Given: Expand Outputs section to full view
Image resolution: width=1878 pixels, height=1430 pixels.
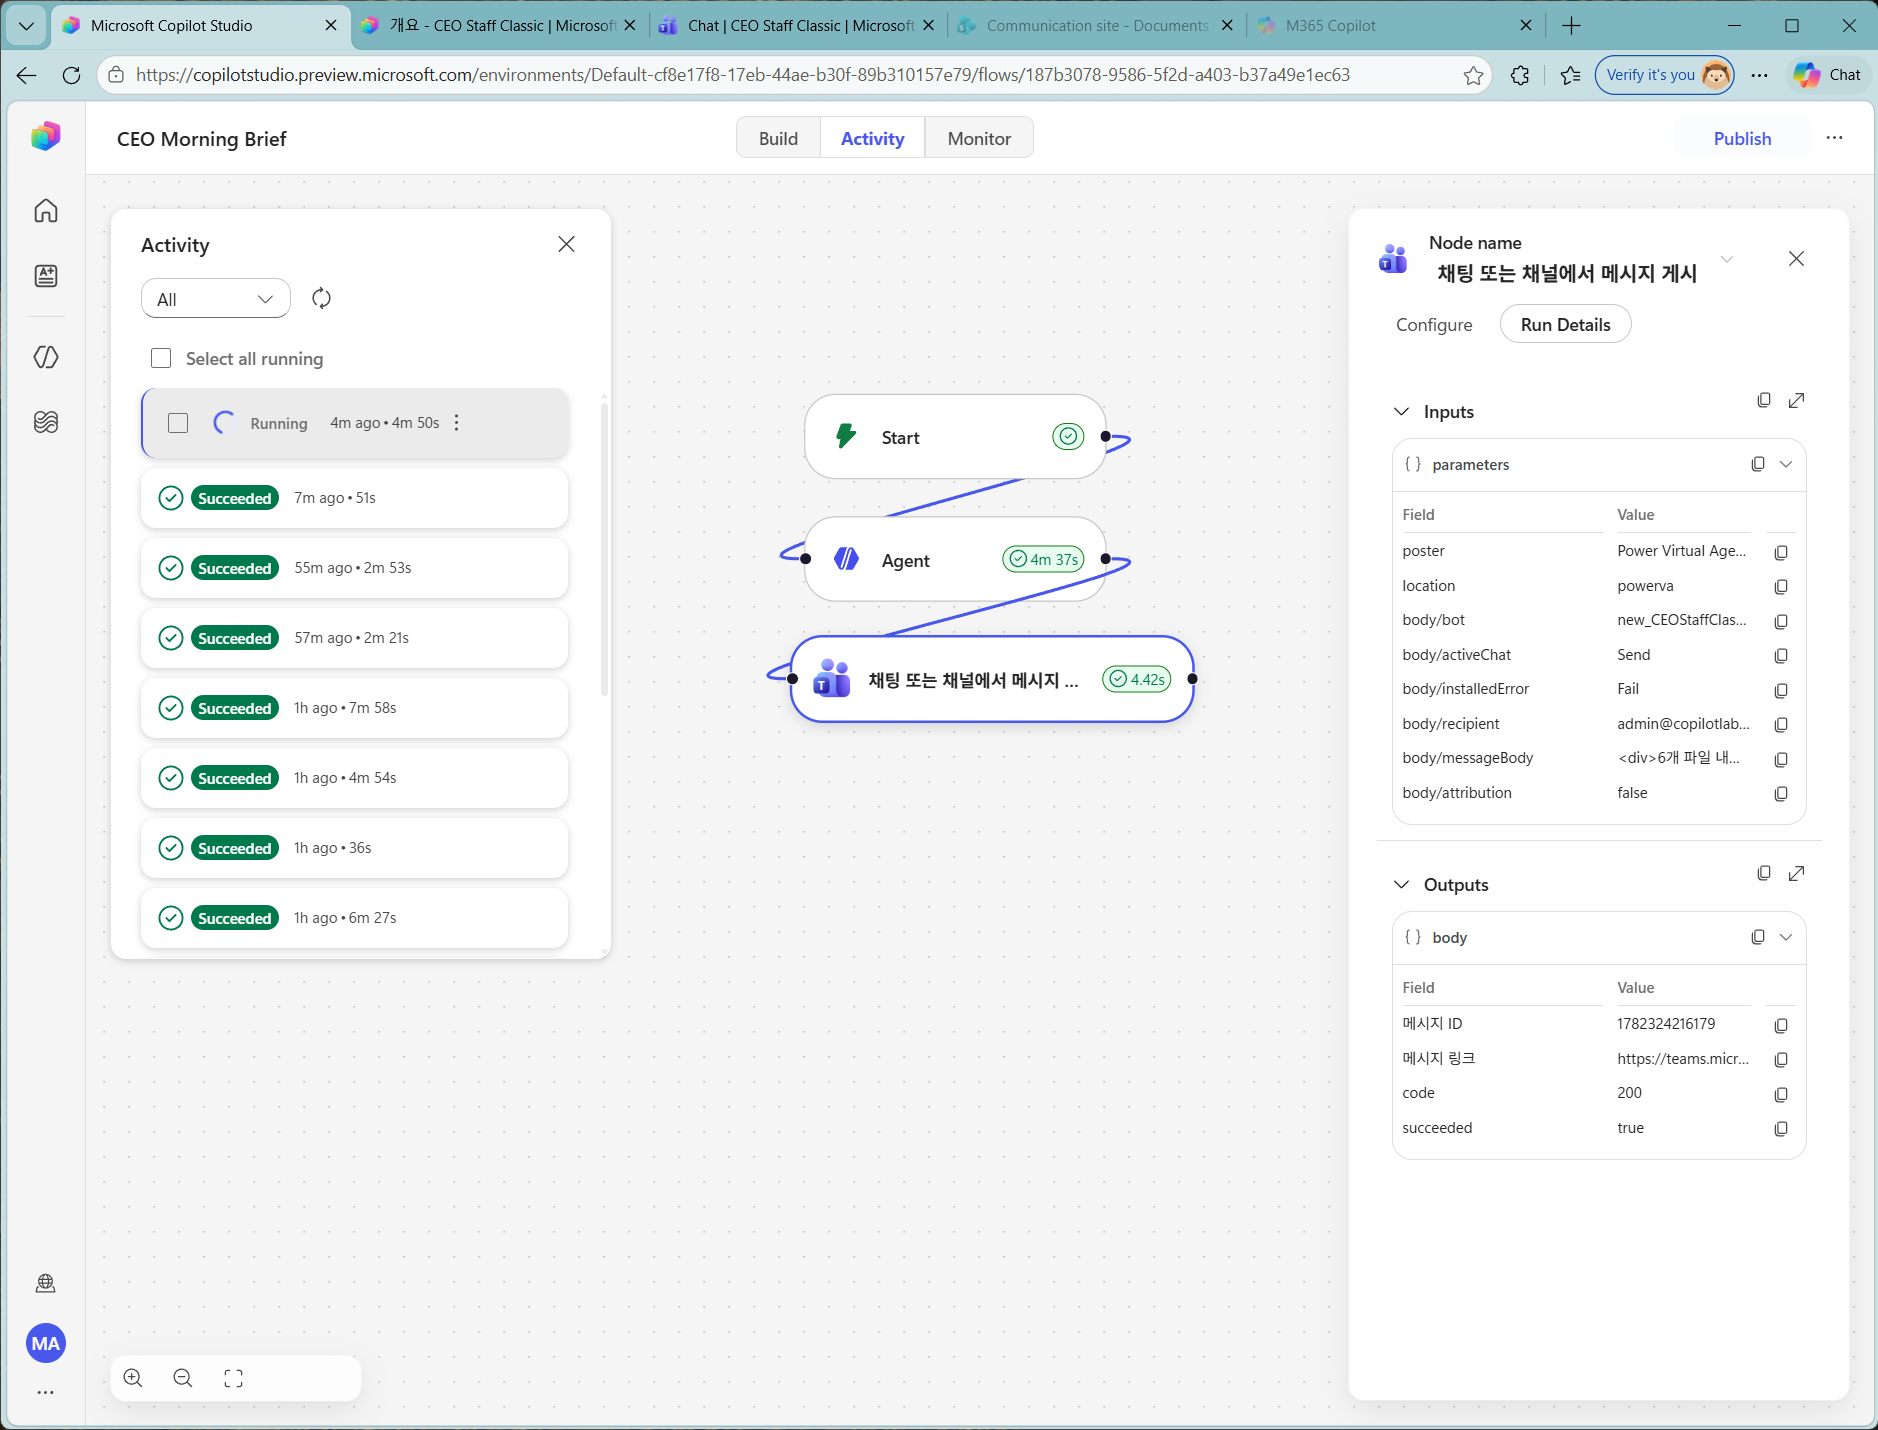Looking at the screenshot, I should [1796, 873].
